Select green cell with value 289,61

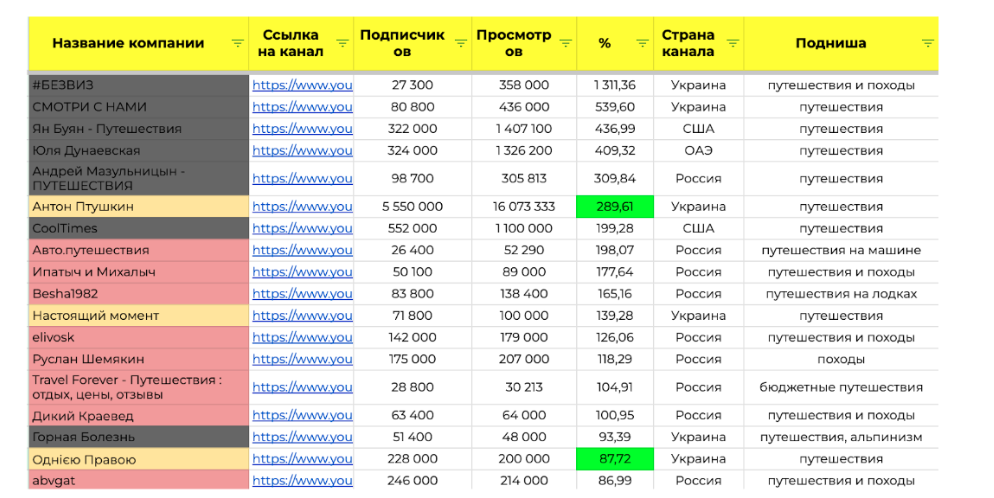point(615,207)
